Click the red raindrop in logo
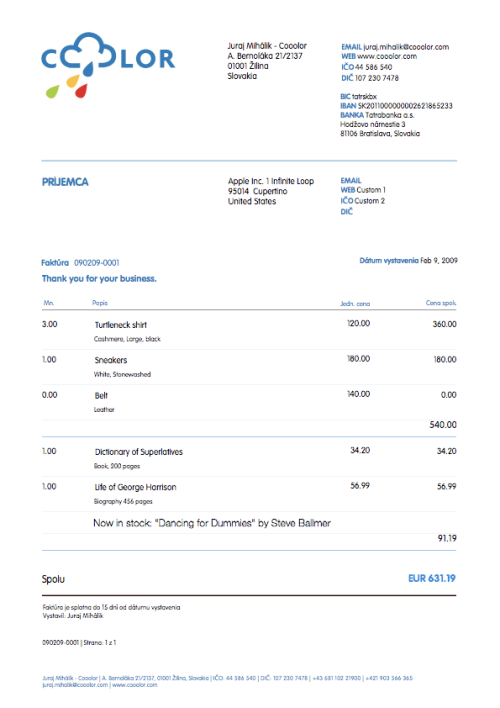Screen dimensions: 500x708 81,91
